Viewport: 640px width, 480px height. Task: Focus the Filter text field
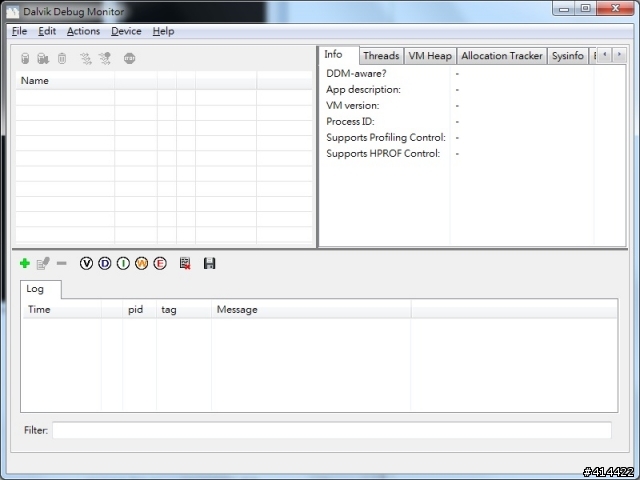click(332, 430)
